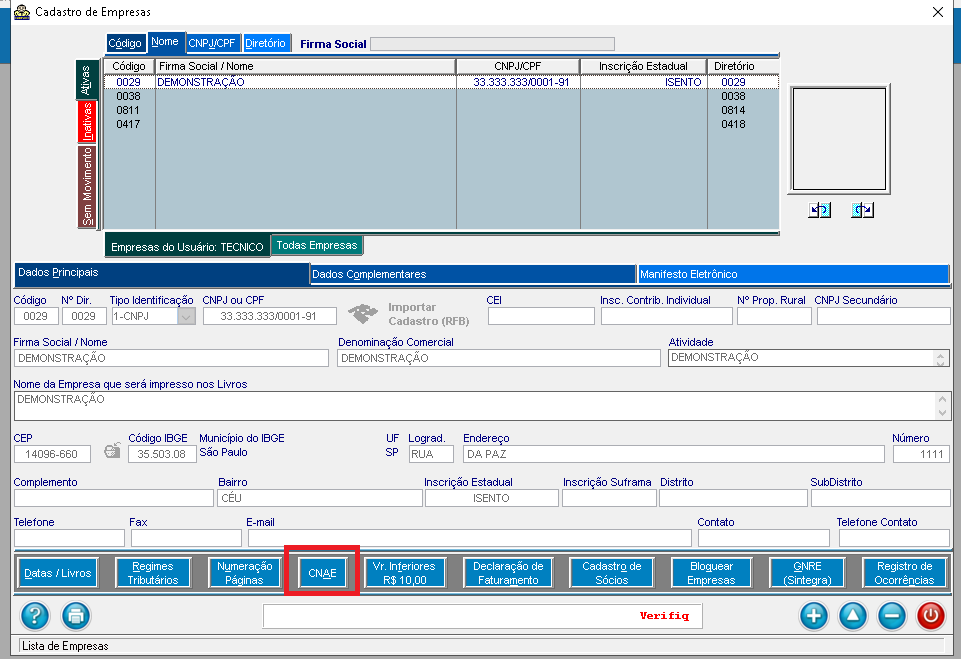Switch to Inativas vertical tab
Screen dimensions: 961x659
point(87,121)
